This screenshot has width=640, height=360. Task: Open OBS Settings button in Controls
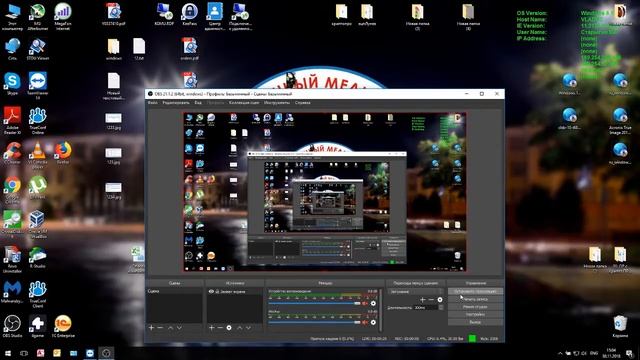(x=476, y=314)
